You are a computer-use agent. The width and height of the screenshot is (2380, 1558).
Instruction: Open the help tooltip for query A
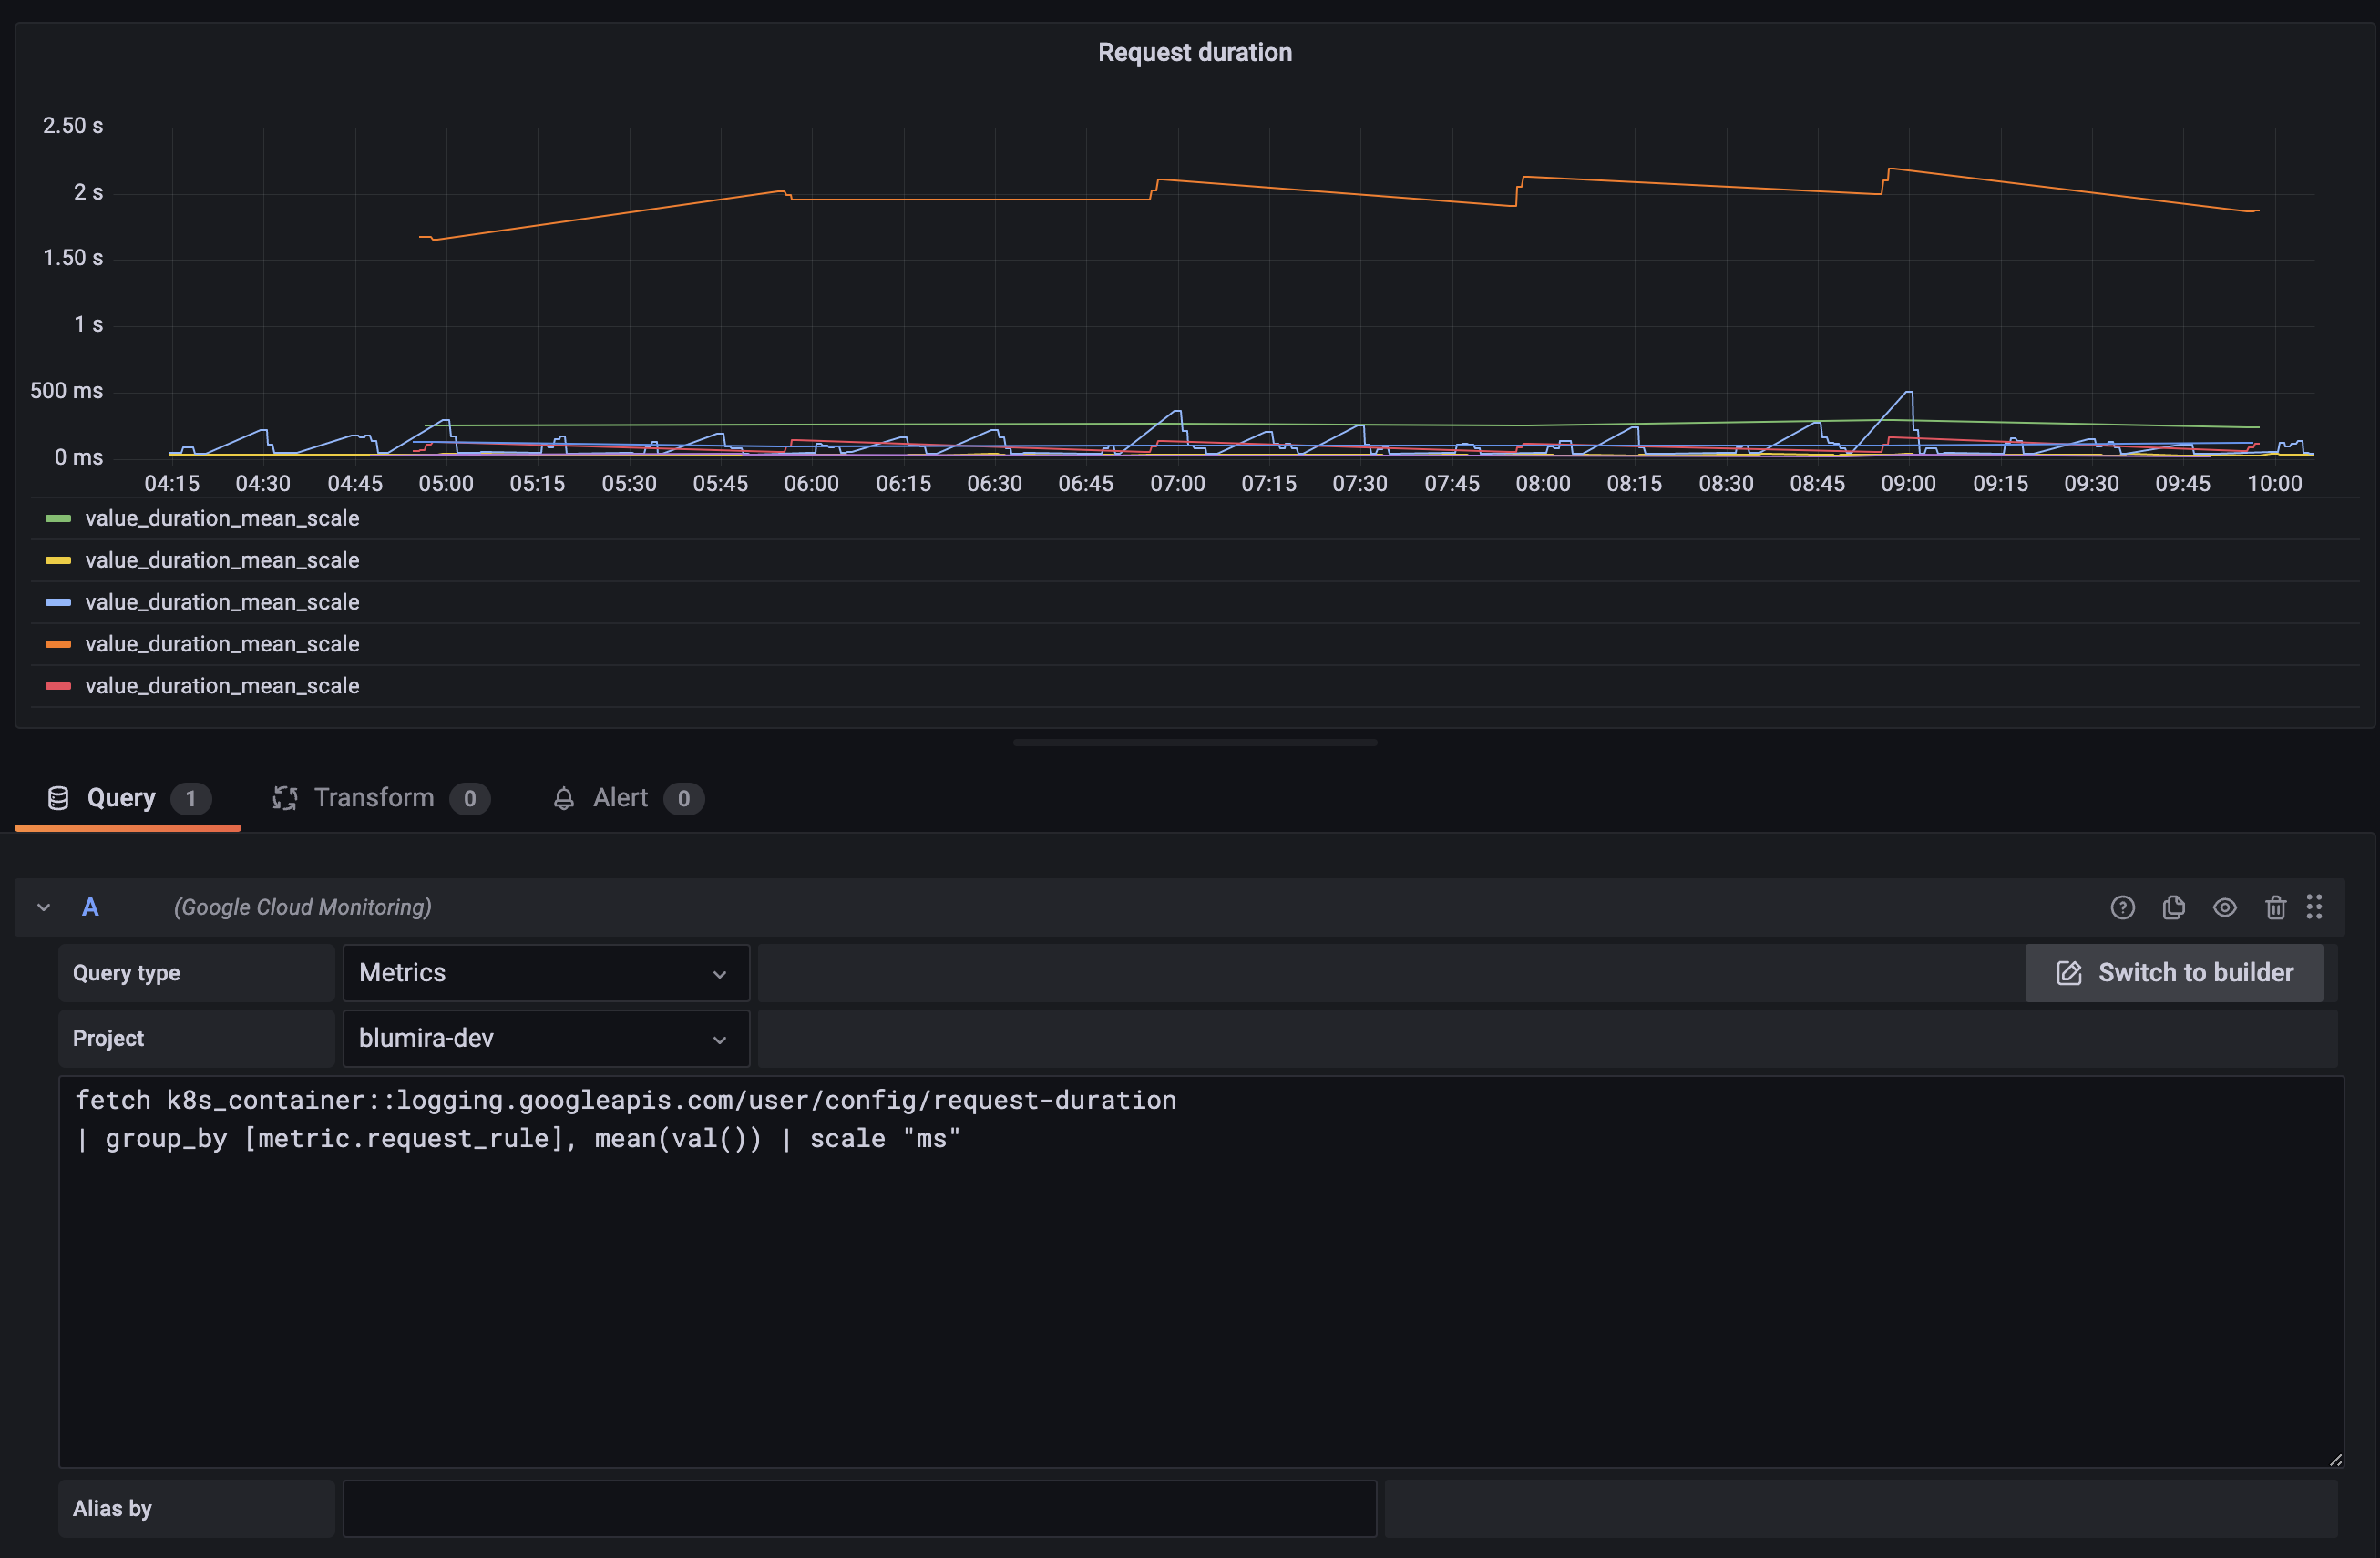(2122, 907)
